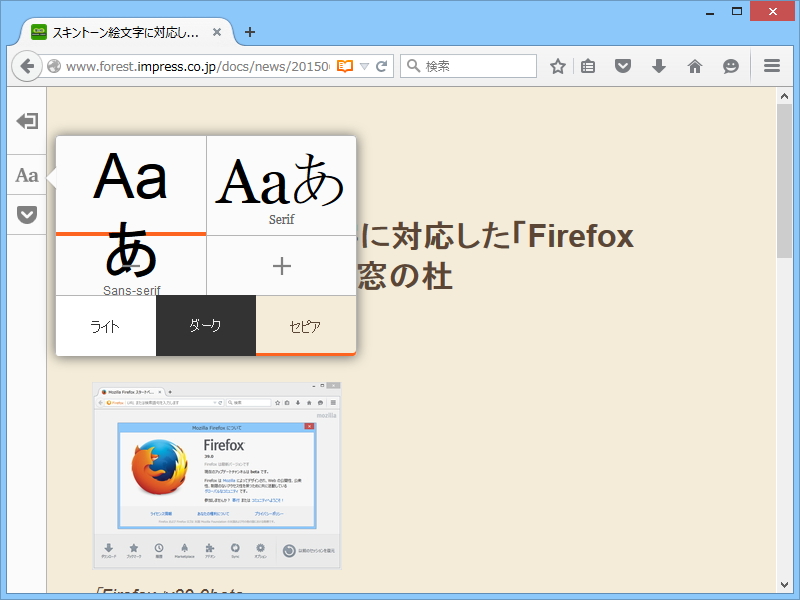Choose the セピア sepia theme
This screenshot has width=800, height=600.
pos(306,326)
